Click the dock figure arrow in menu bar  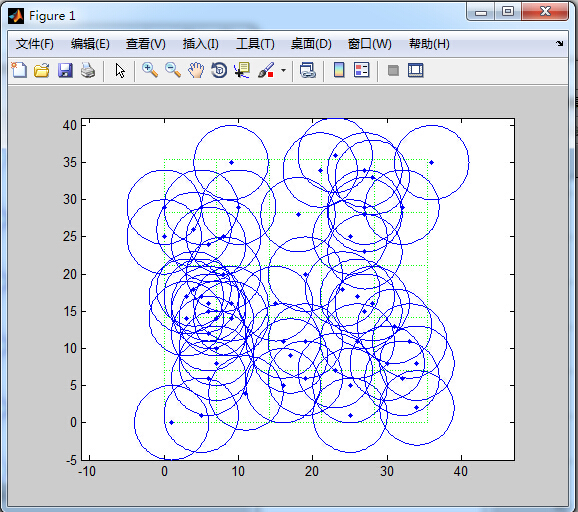point(560,43)
